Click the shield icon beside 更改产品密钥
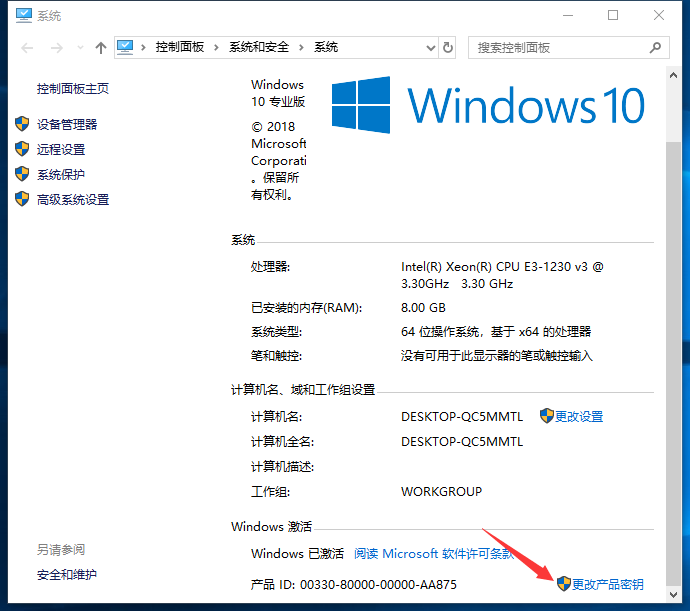Screen dimensions: 690x611 [563, 584]
